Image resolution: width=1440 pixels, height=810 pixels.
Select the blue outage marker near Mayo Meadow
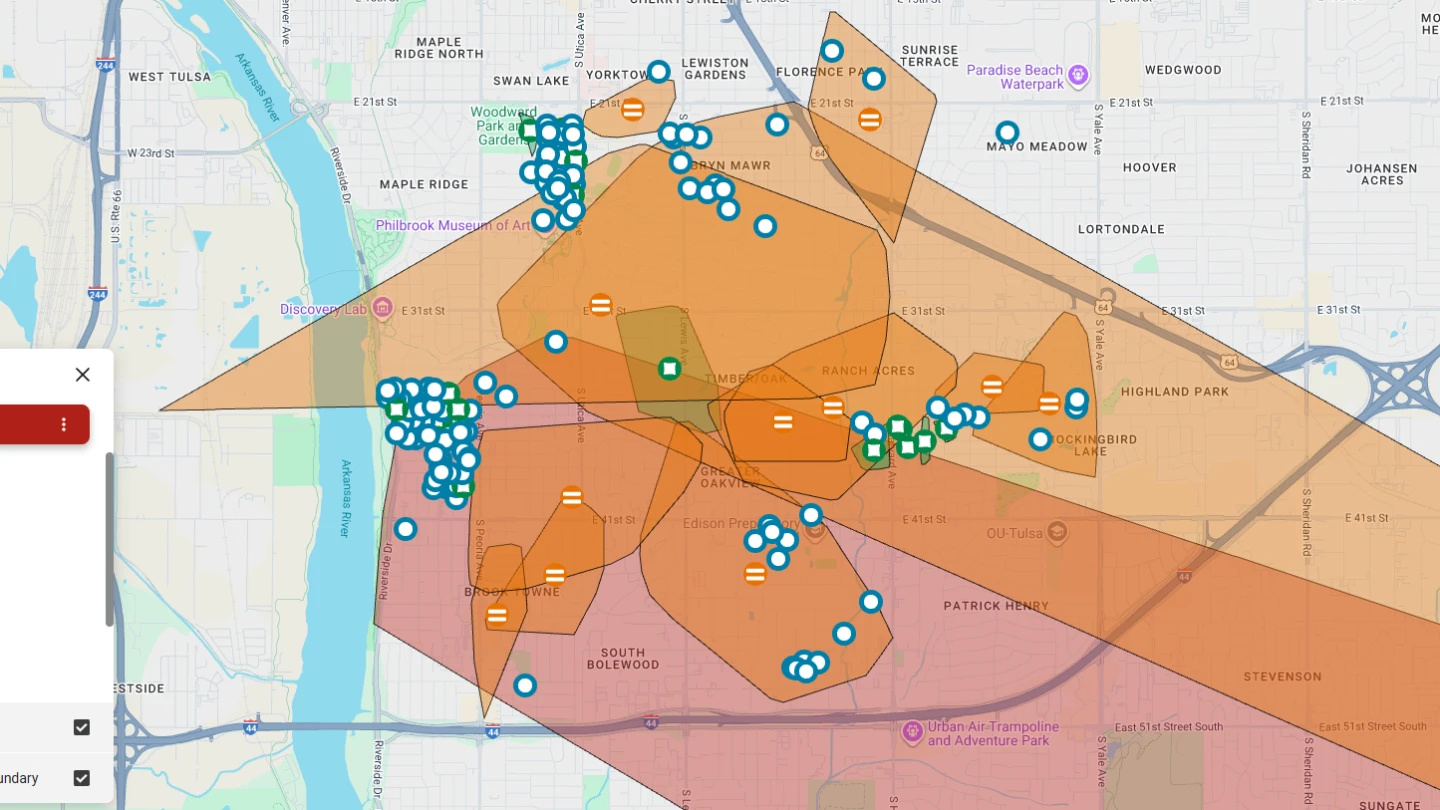tap(1007, 131)
